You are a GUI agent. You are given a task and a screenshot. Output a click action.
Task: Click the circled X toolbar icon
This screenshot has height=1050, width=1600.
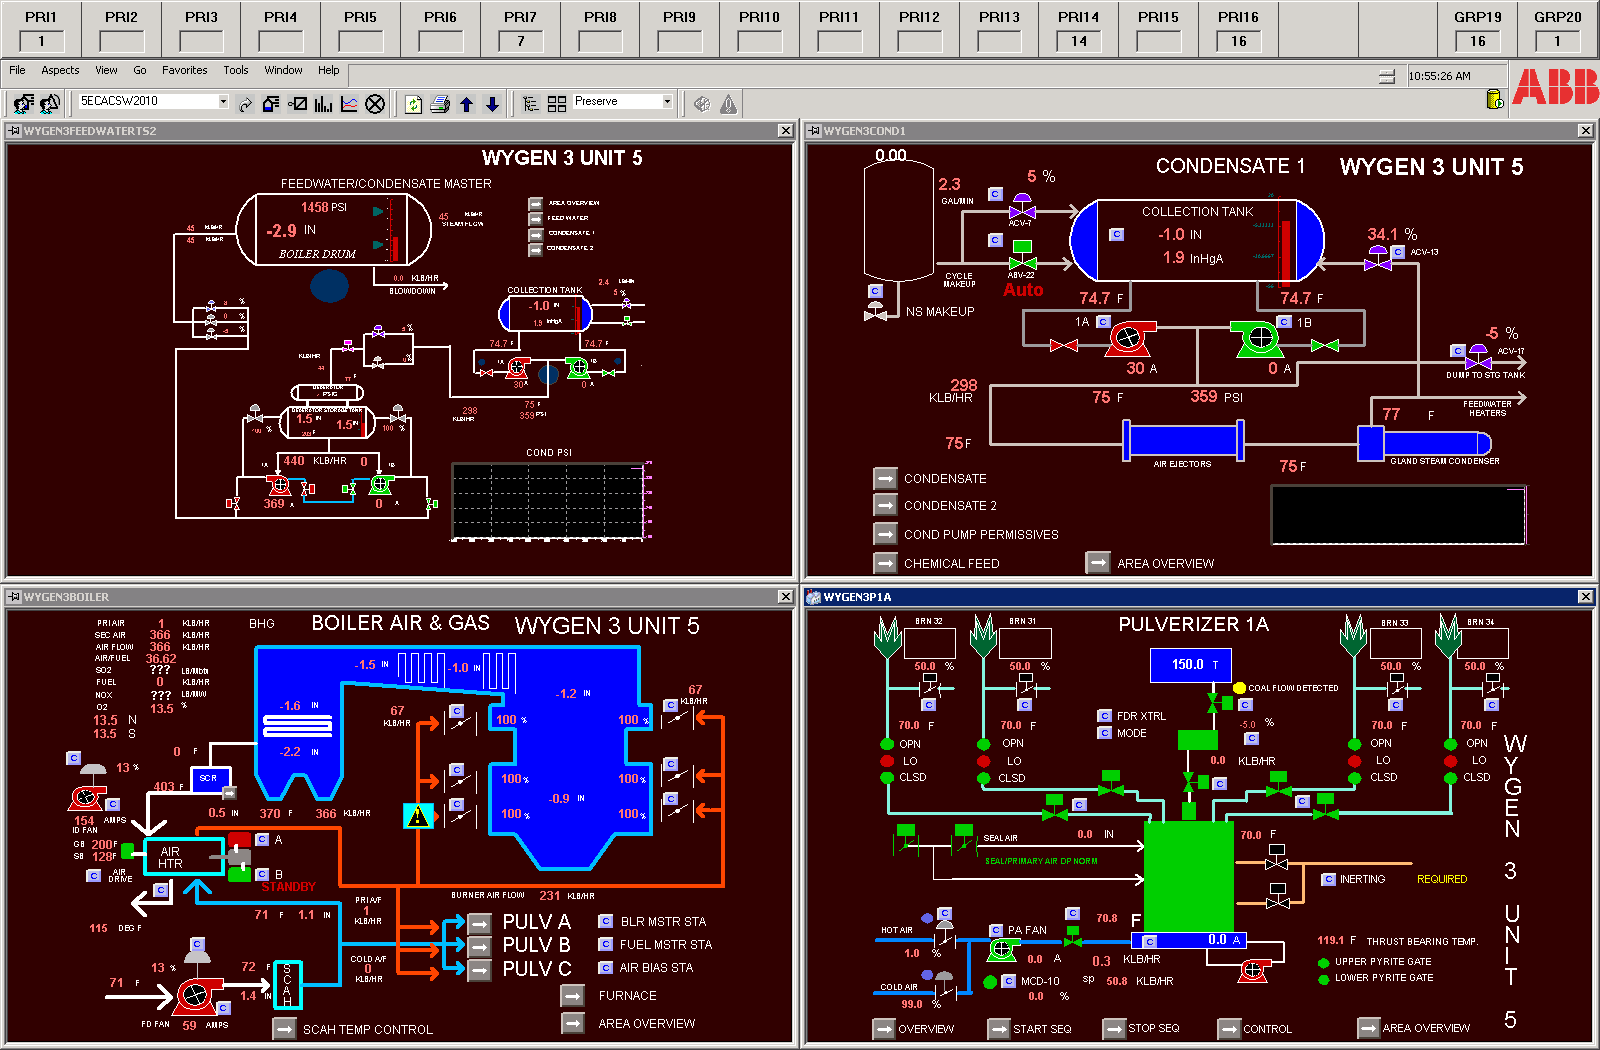(x=375, y=104)
